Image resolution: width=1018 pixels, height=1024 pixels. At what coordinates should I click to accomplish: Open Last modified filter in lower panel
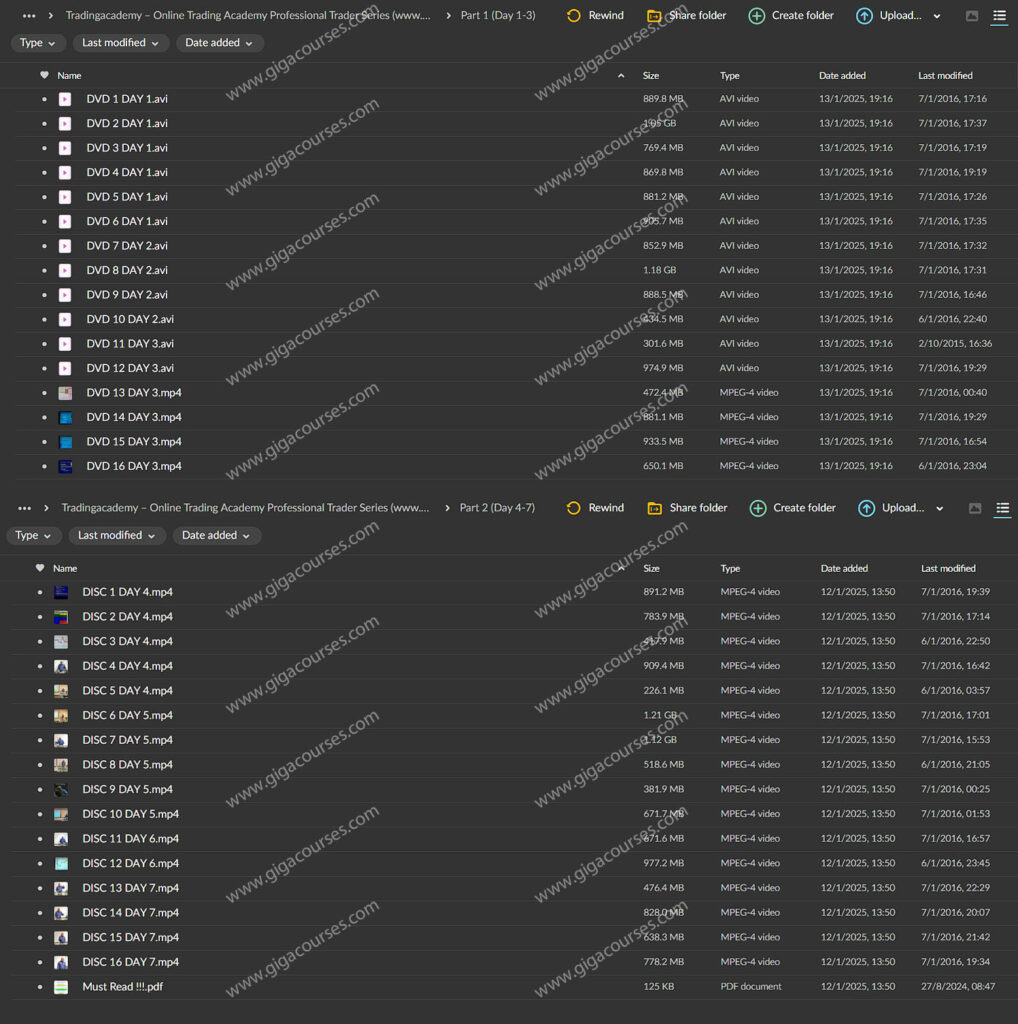(116, 536)
